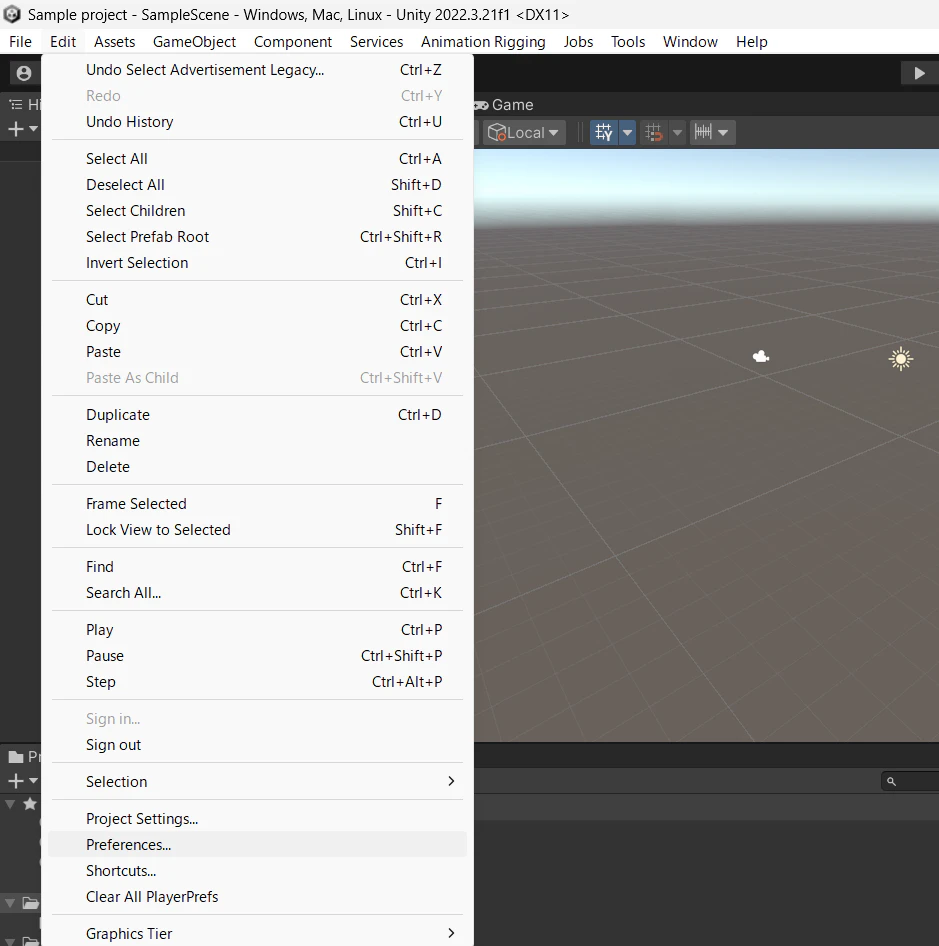939x946 pixels.
Task: Choose Rename from Edit menu
Action: [x=257, y=440]
